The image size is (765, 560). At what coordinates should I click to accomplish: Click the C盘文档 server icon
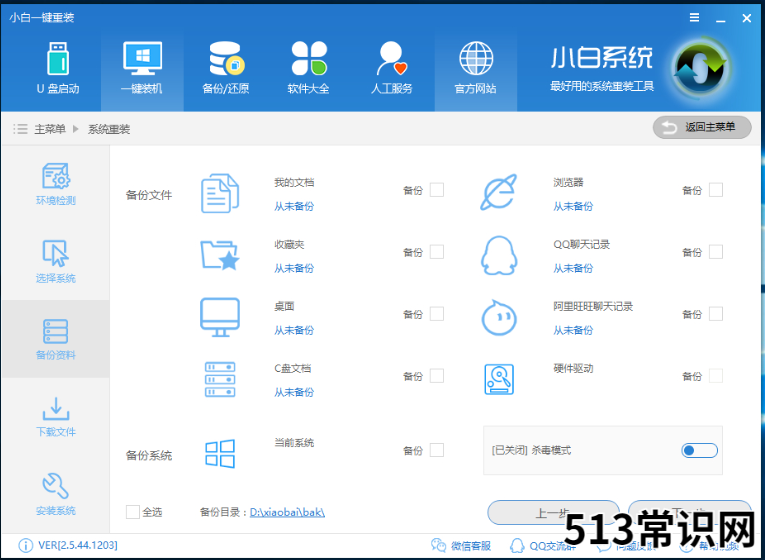click(220, 379)
